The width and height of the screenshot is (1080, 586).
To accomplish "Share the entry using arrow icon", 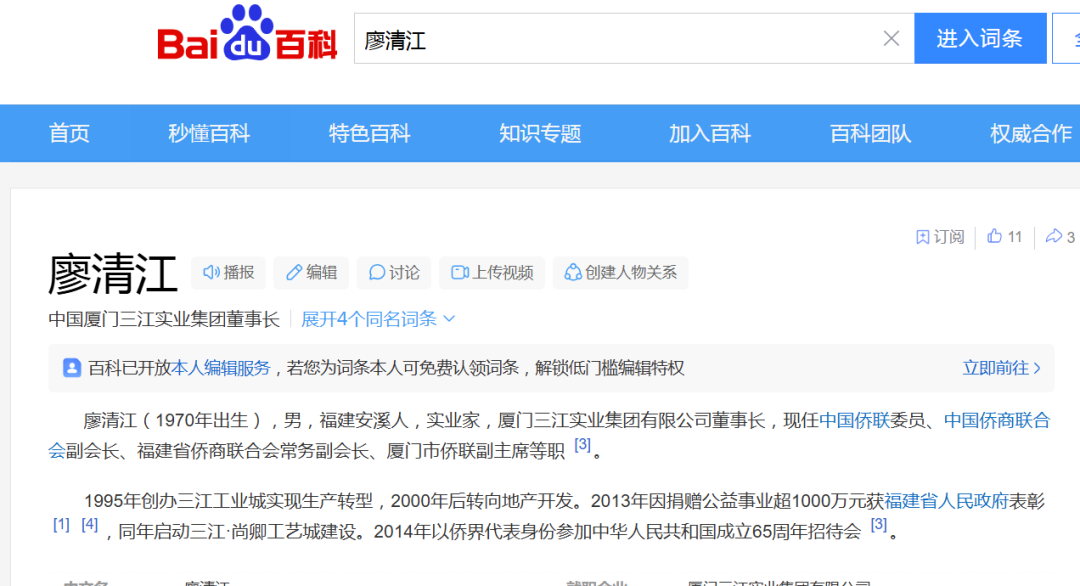I will tap(1059, 237).
